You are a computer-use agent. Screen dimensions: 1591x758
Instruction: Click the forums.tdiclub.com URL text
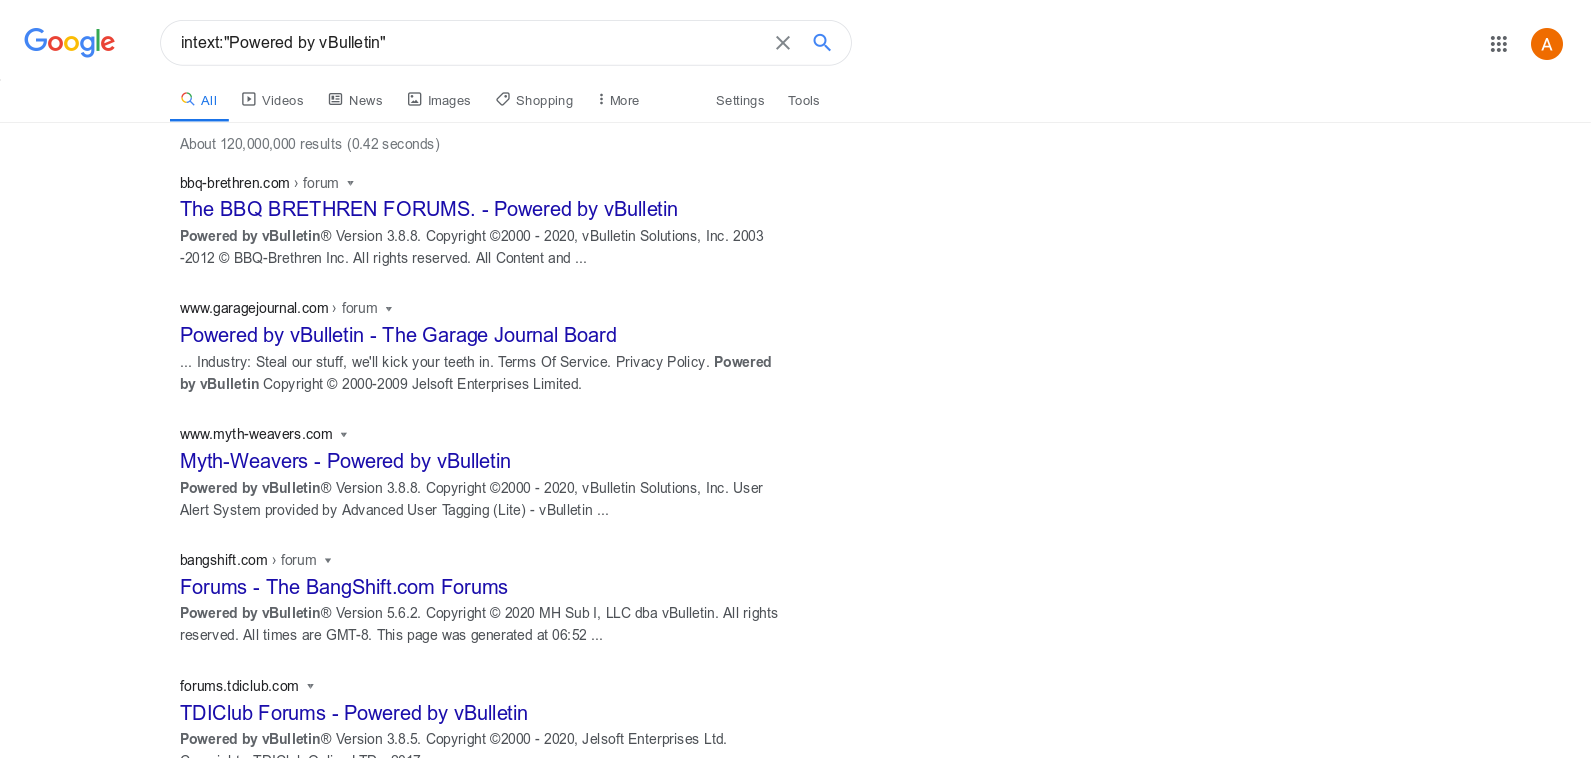pyautogui.click(x=239, y=686)
